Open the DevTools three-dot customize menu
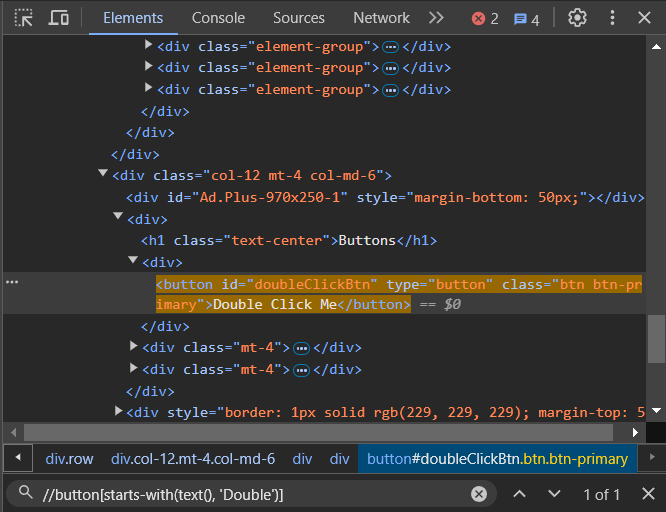 (x=613, y=18)
